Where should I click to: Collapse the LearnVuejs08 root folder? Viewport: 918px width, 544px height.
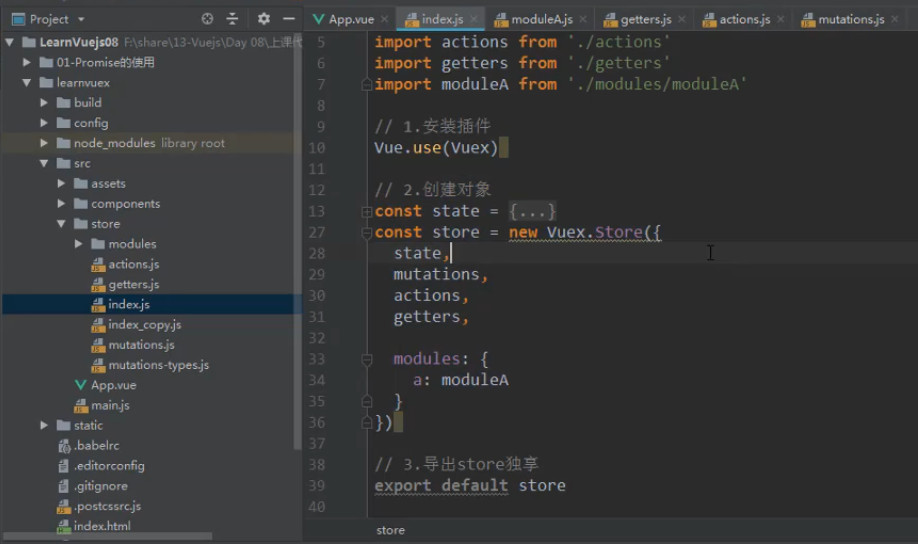pyautogui.click(x=9, y=42)
